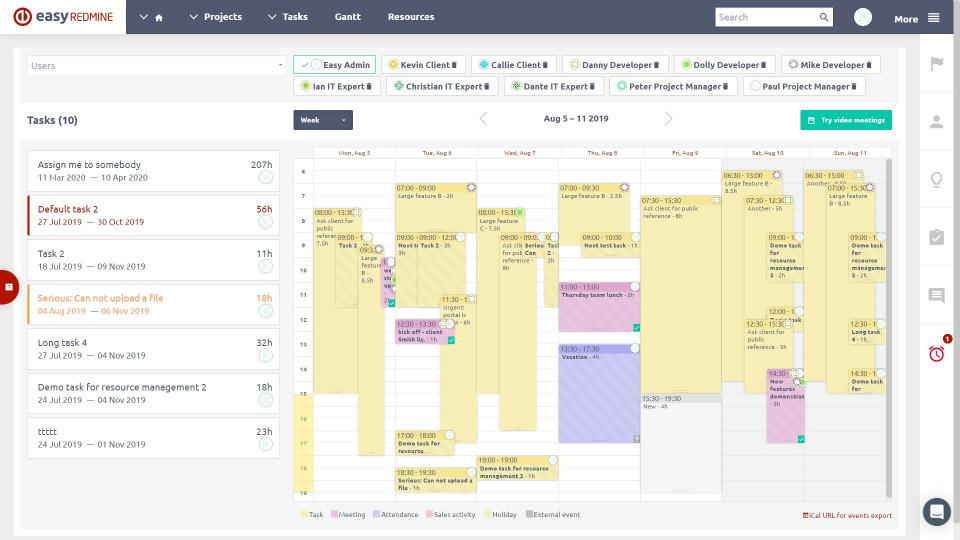The height and width of the screenshot is (540, 960).
Task: Open the alarm clock reminders icon
Action: (x=937, y=353)
